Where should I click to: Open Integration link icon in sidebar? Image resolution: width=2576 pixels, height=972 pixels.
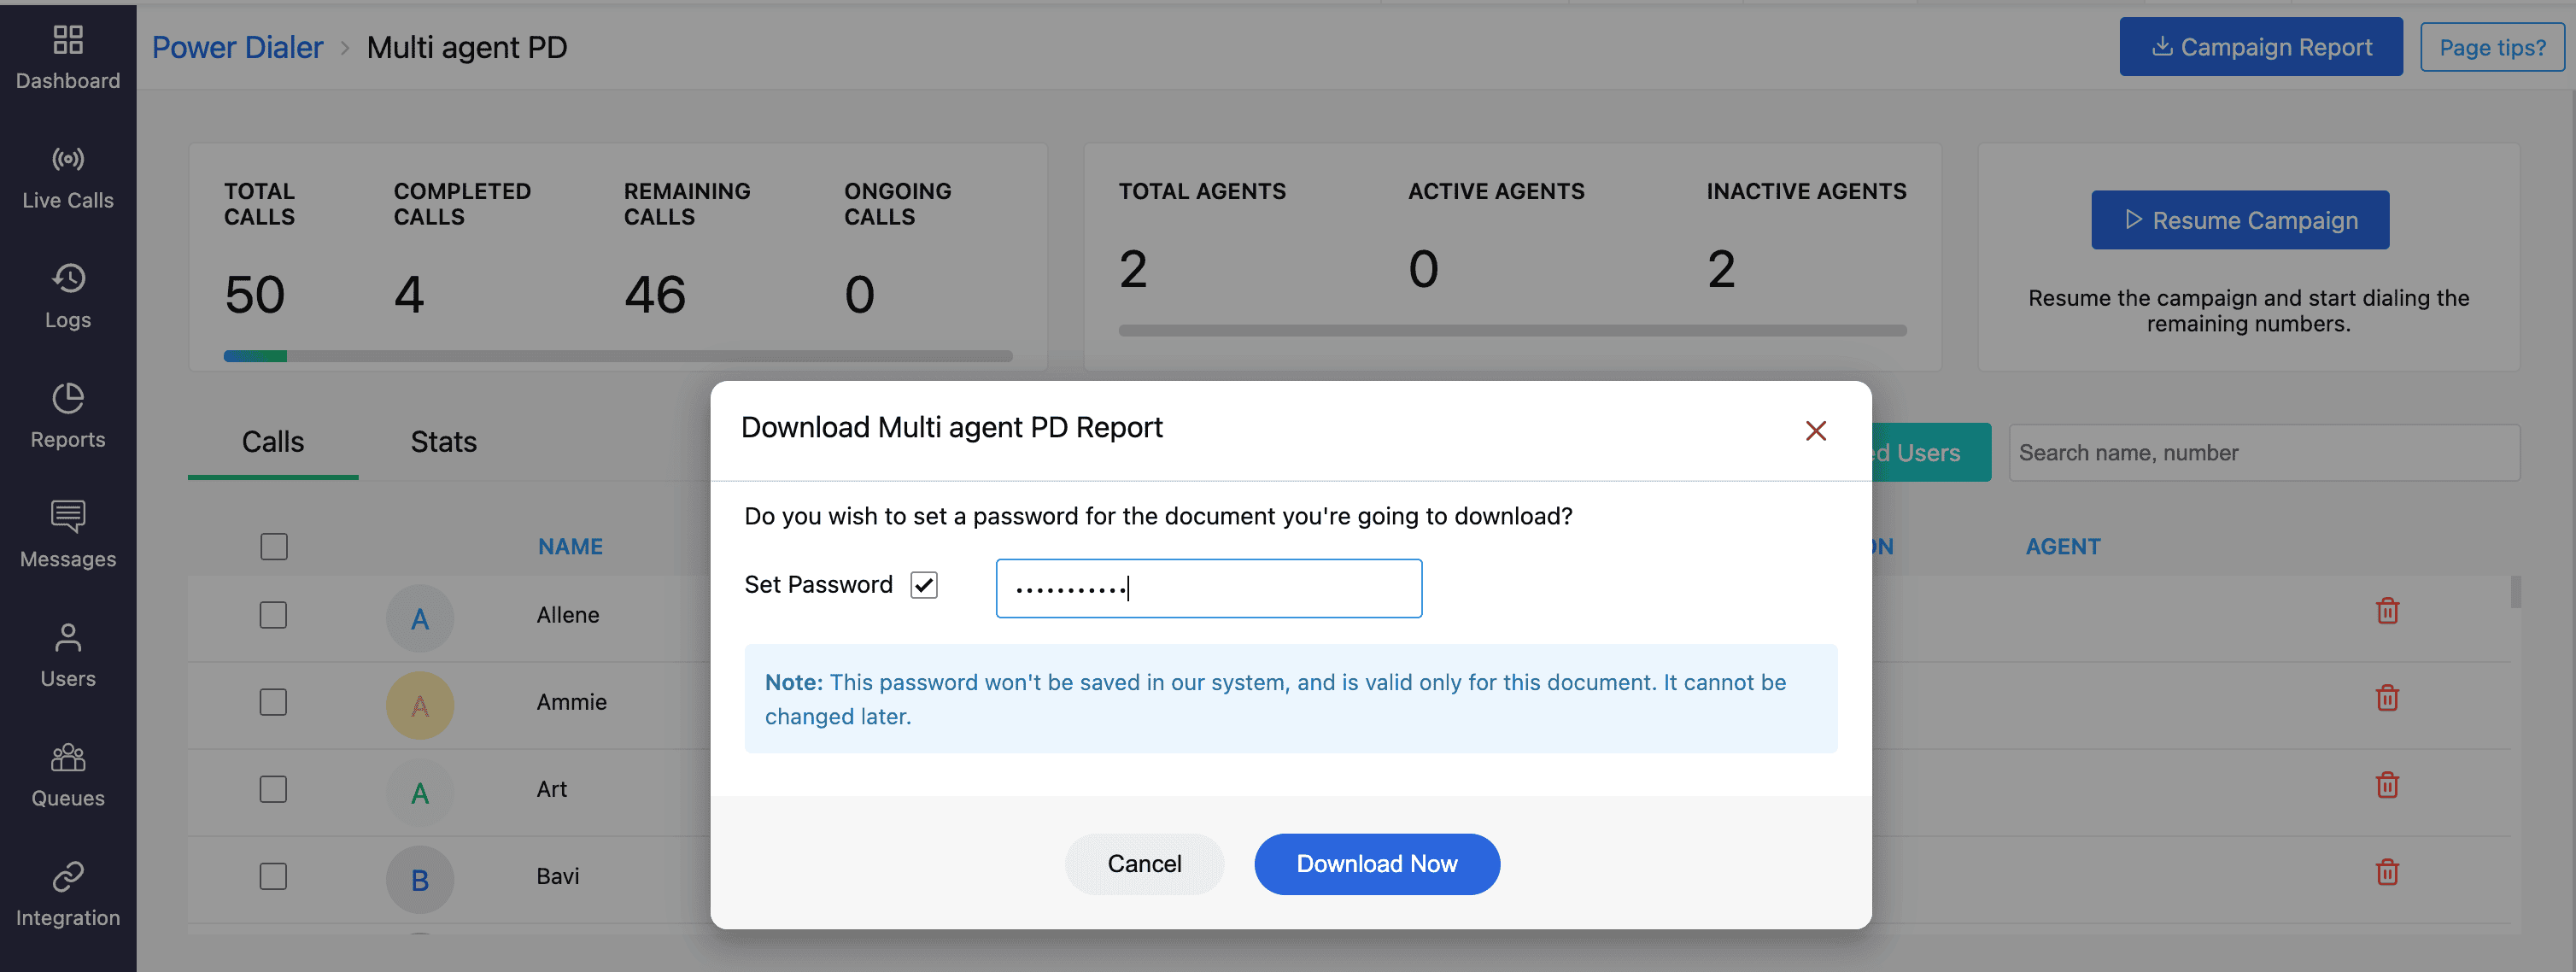coord(67,876)
